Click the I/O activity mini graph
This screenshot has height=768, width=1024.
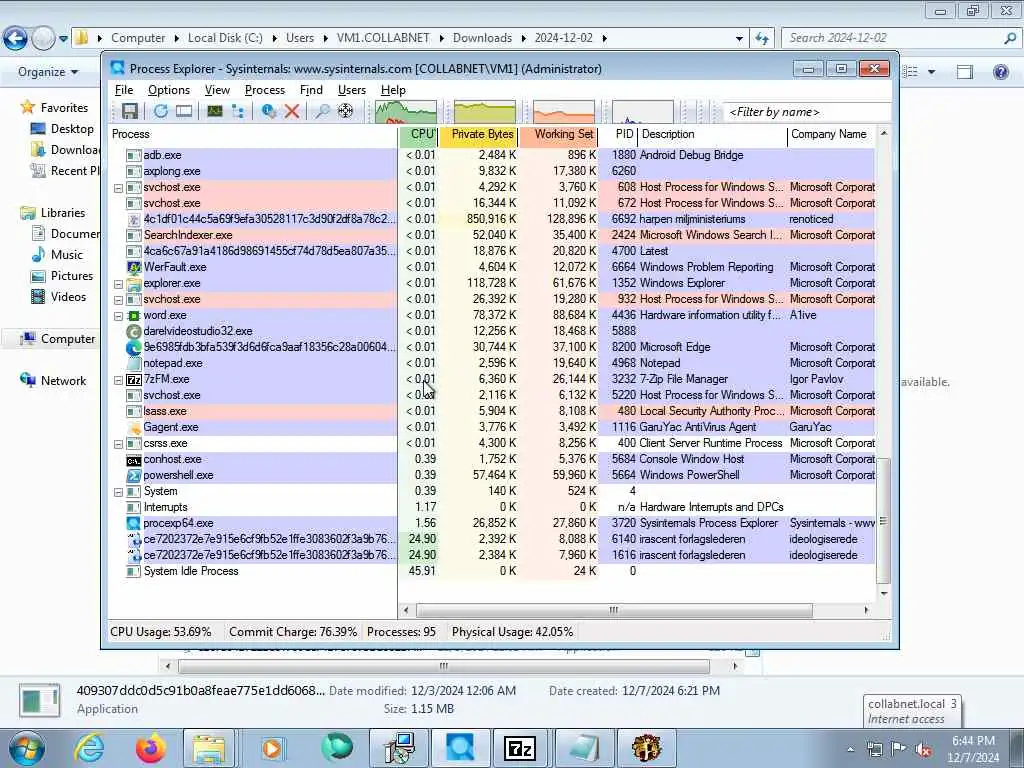[x=643, y=112]
